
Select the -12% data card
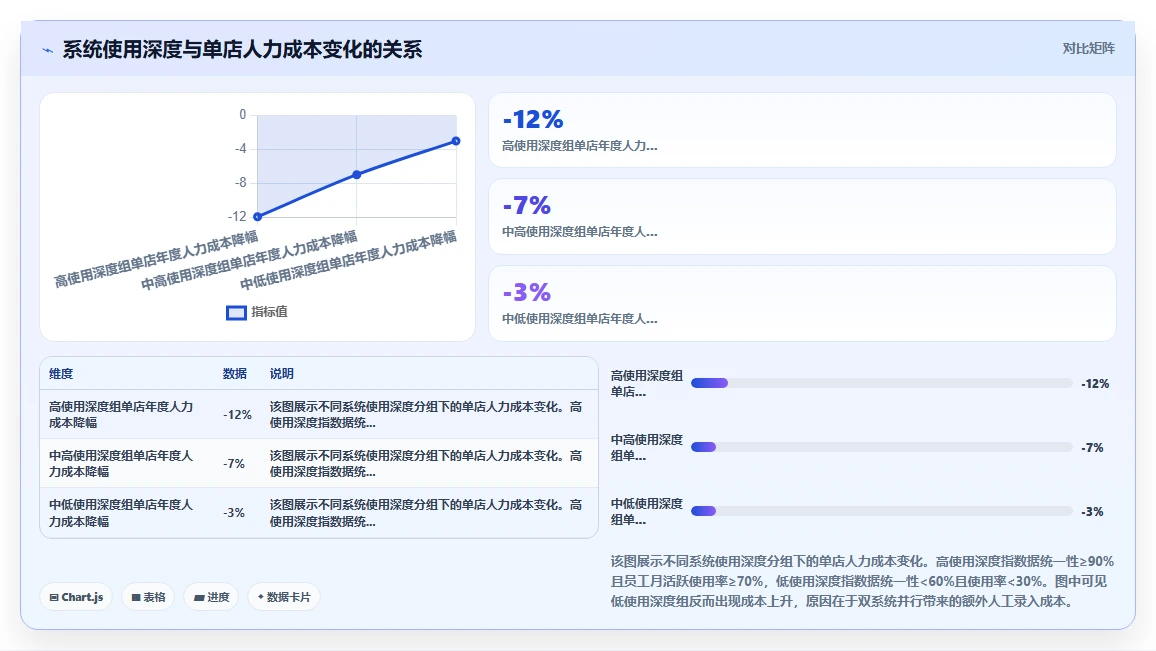(802, 130)
